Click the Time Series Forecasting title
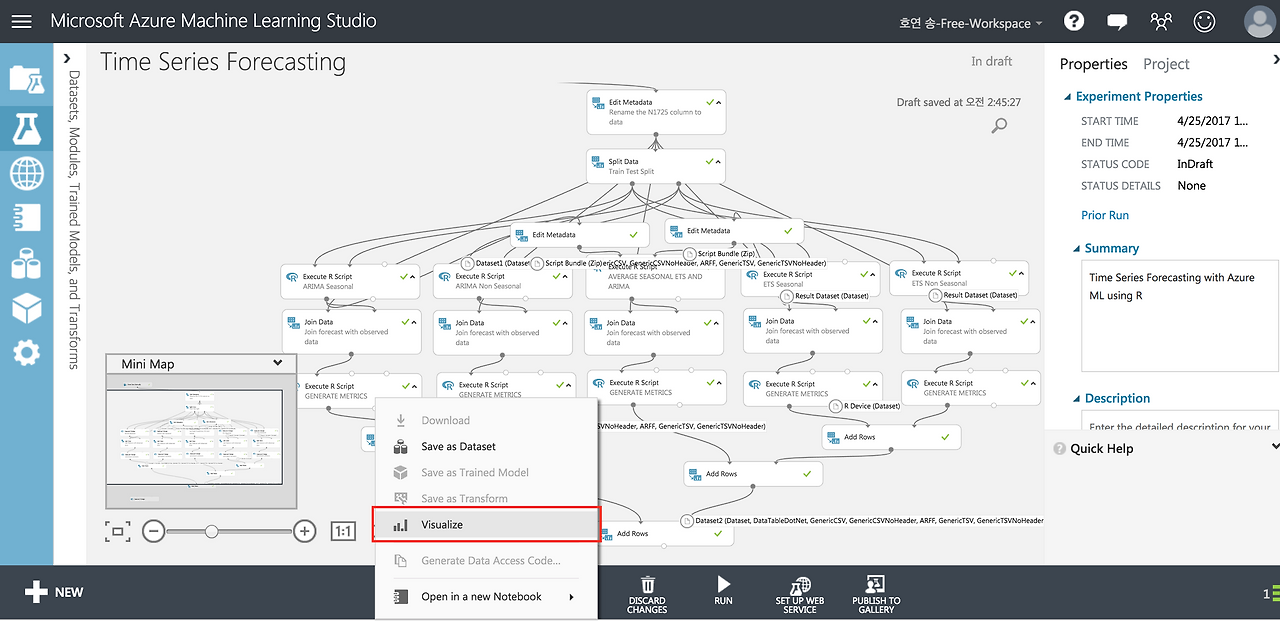Viewport: 1280px width, 621px height. point(223,62)
